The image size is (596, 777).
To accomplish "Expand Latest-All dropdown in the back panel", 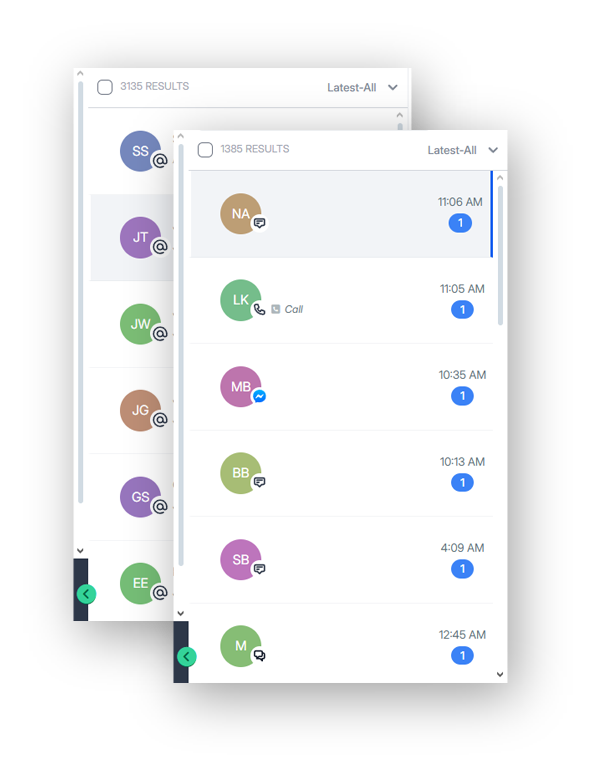I will 362,88.
